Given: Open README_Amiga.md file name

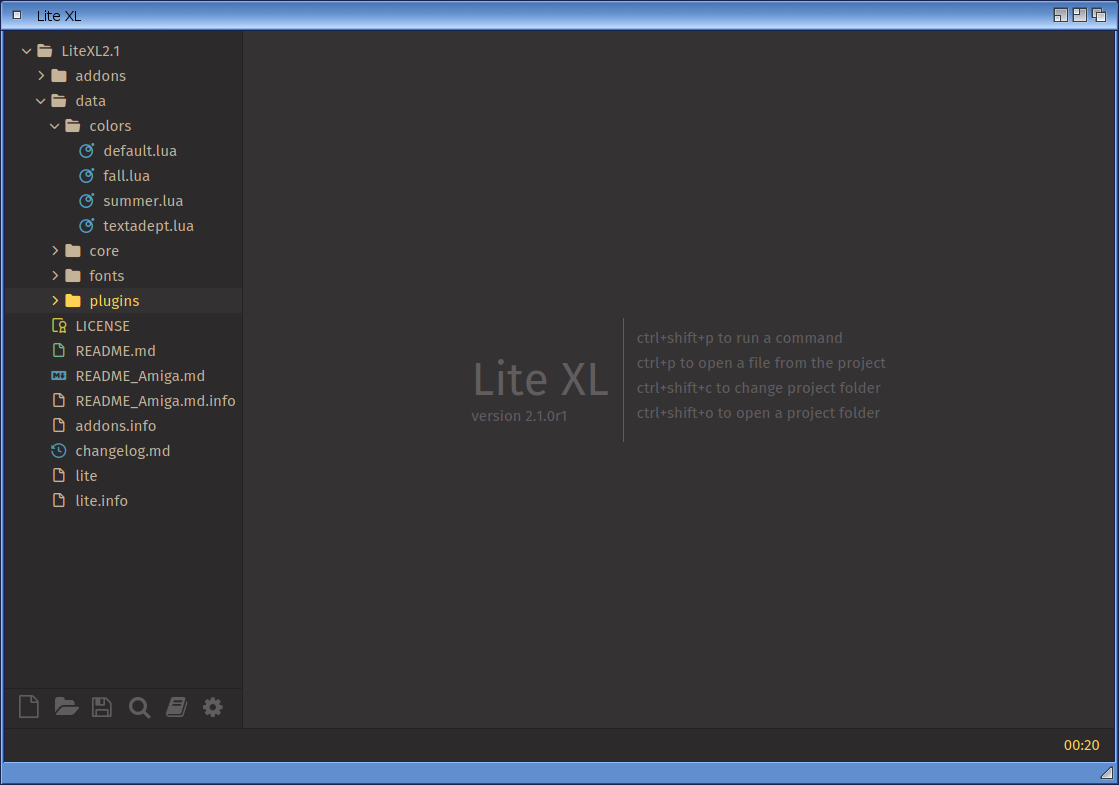Looking at the screenshot, I should coord(140,376).
